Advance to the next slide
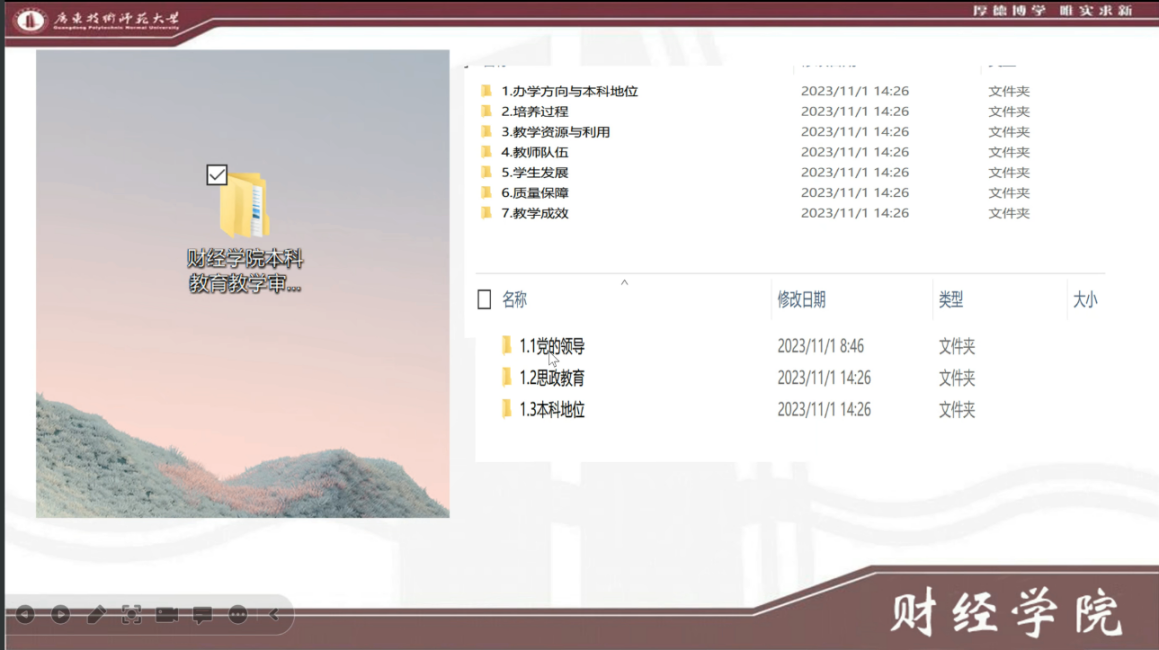Image resolution: width=1159 pixels, height=650 pixels. (60, 614)
